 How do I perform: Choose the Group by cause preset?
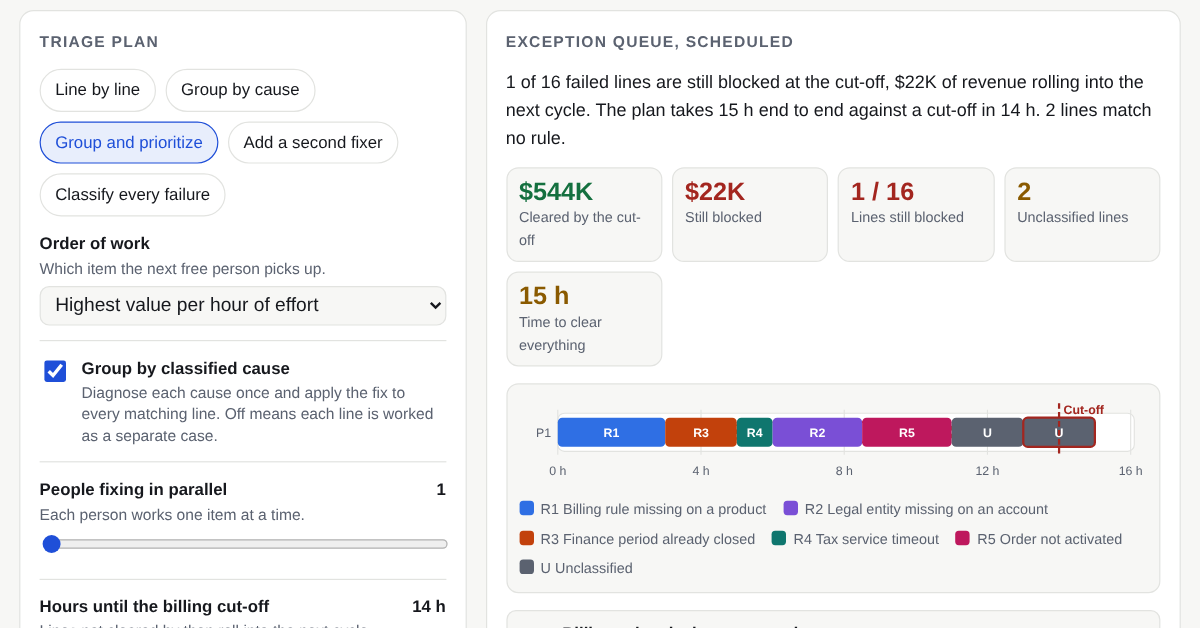(x=240, y=90)
